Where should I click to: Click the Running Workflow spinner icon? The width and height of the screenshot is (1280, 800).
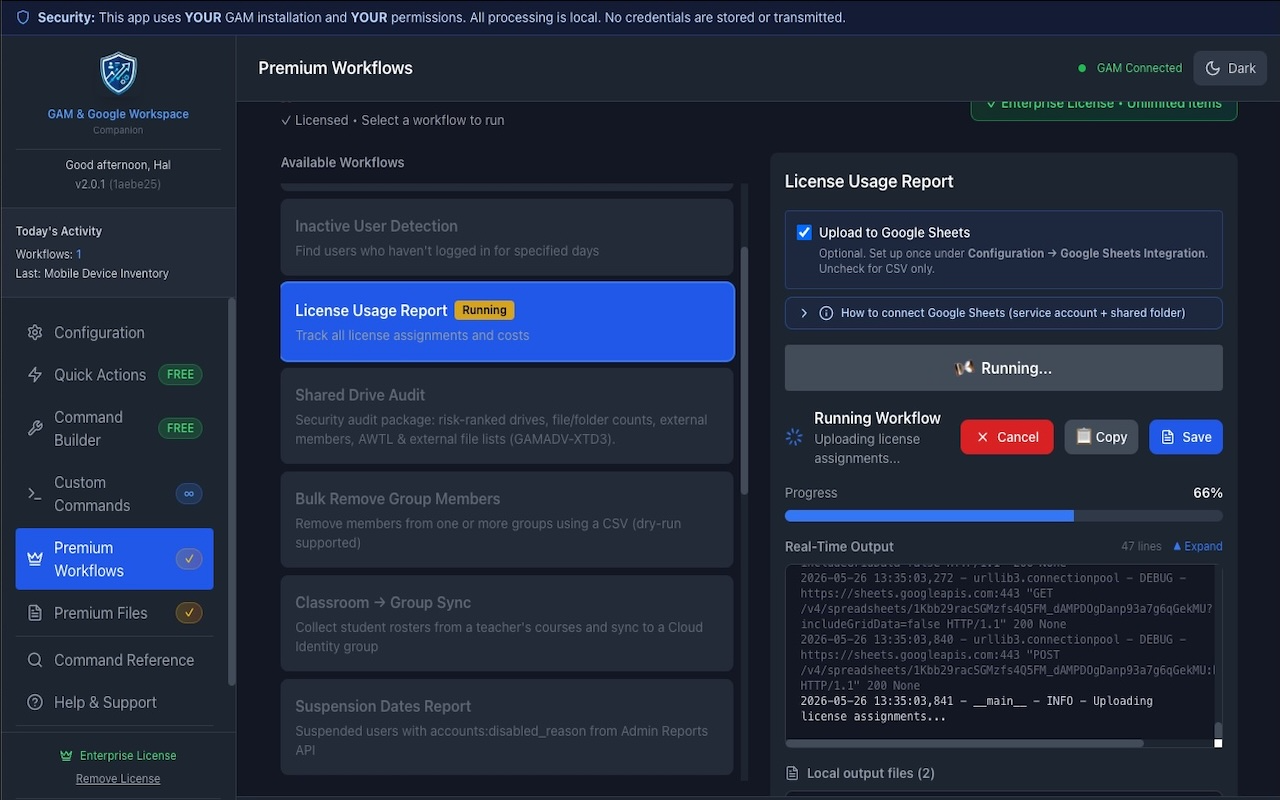[794, 437]
